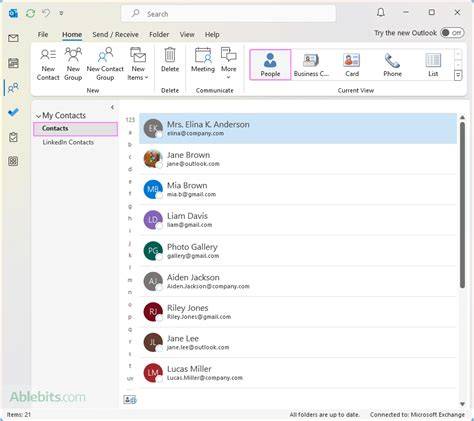Click Jane Brown's photo avatar

point(153,159)
